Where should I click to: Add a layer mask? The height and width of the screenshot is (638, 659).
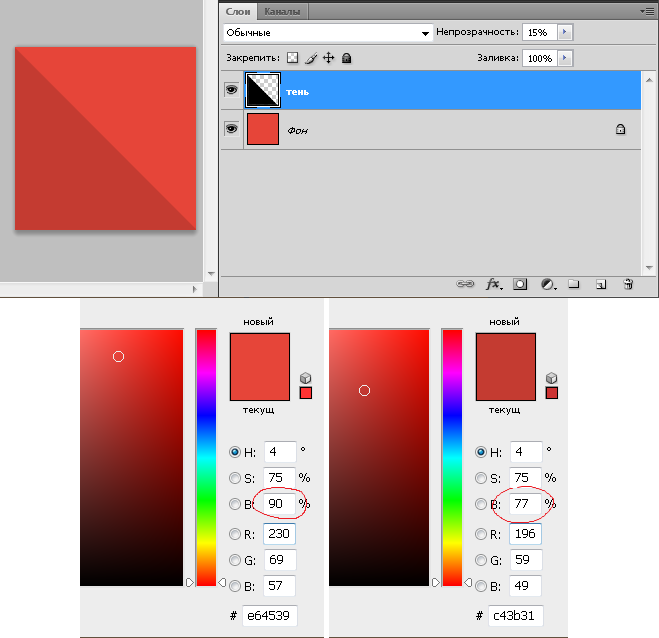pyautogui.click(x=520, y=284)
